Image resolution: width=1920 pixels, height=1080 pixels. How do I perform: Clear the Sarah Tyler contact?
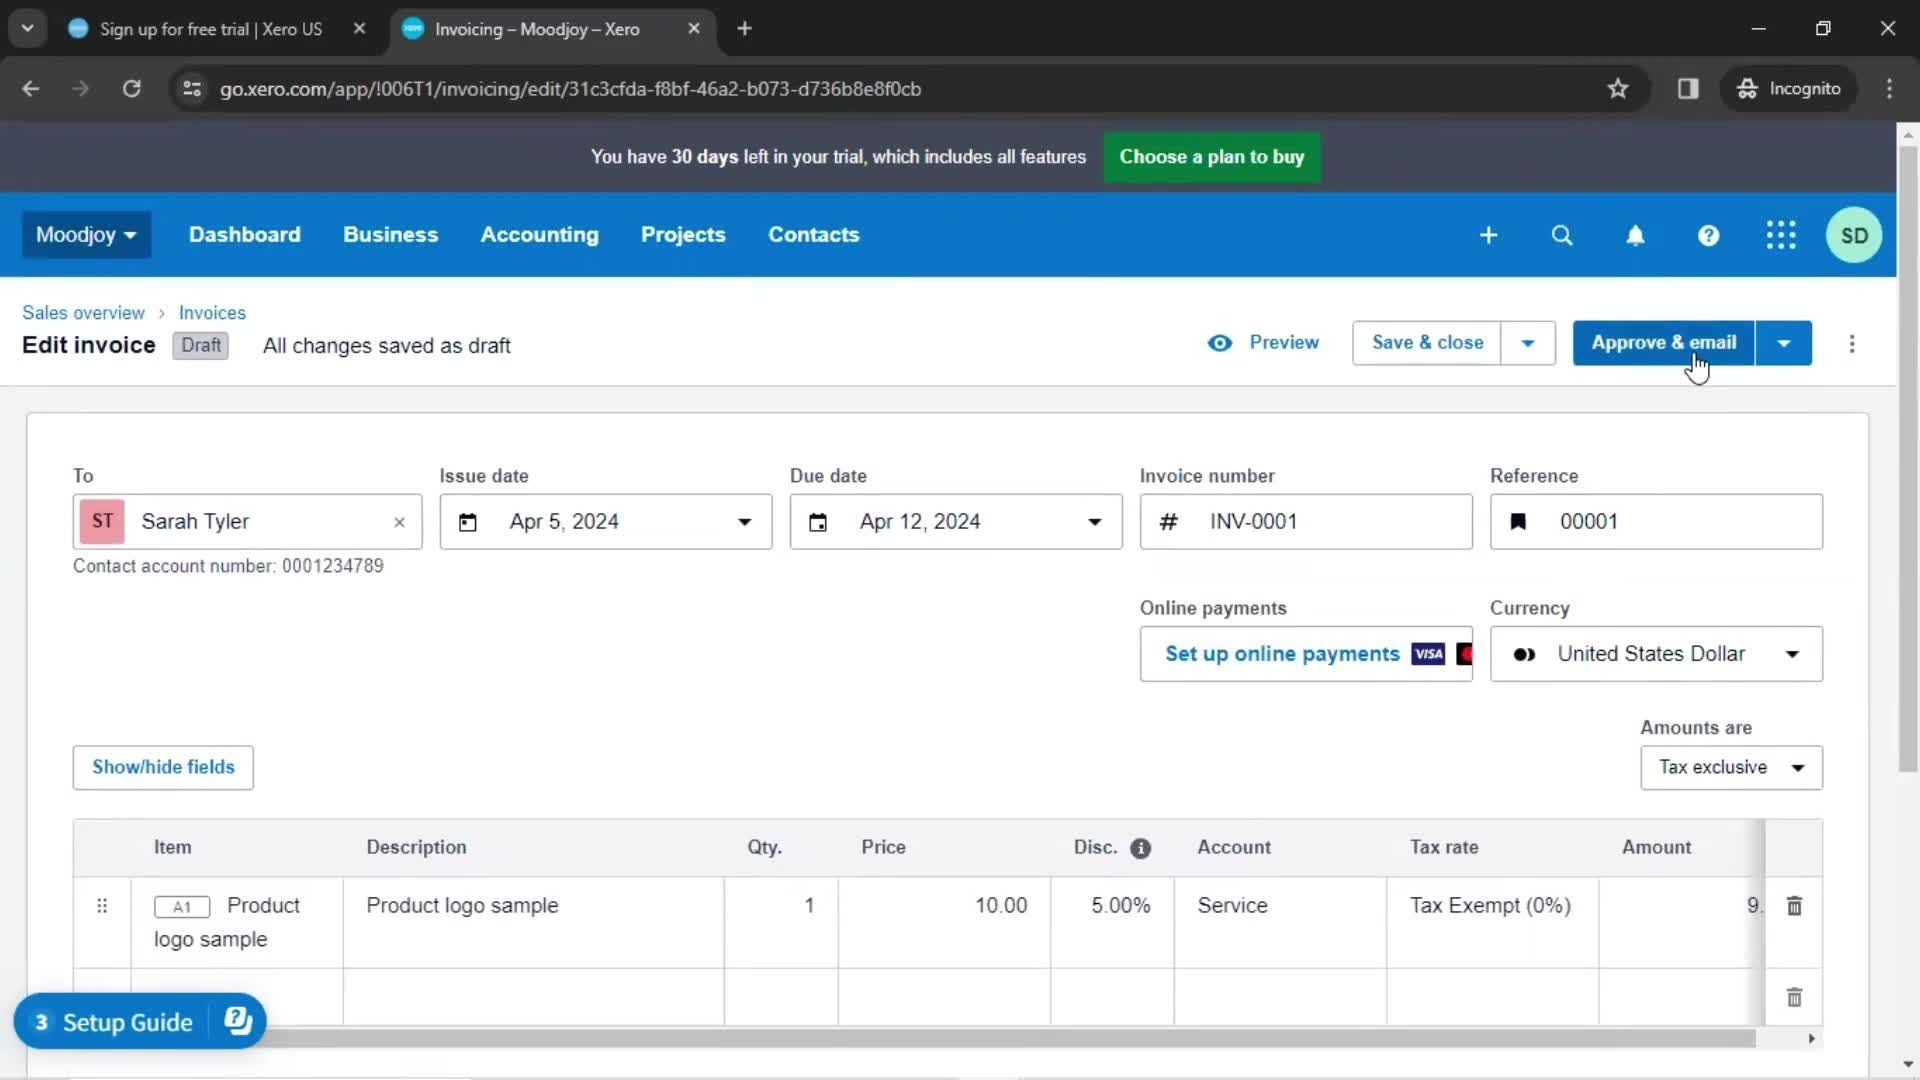point(399,522)
